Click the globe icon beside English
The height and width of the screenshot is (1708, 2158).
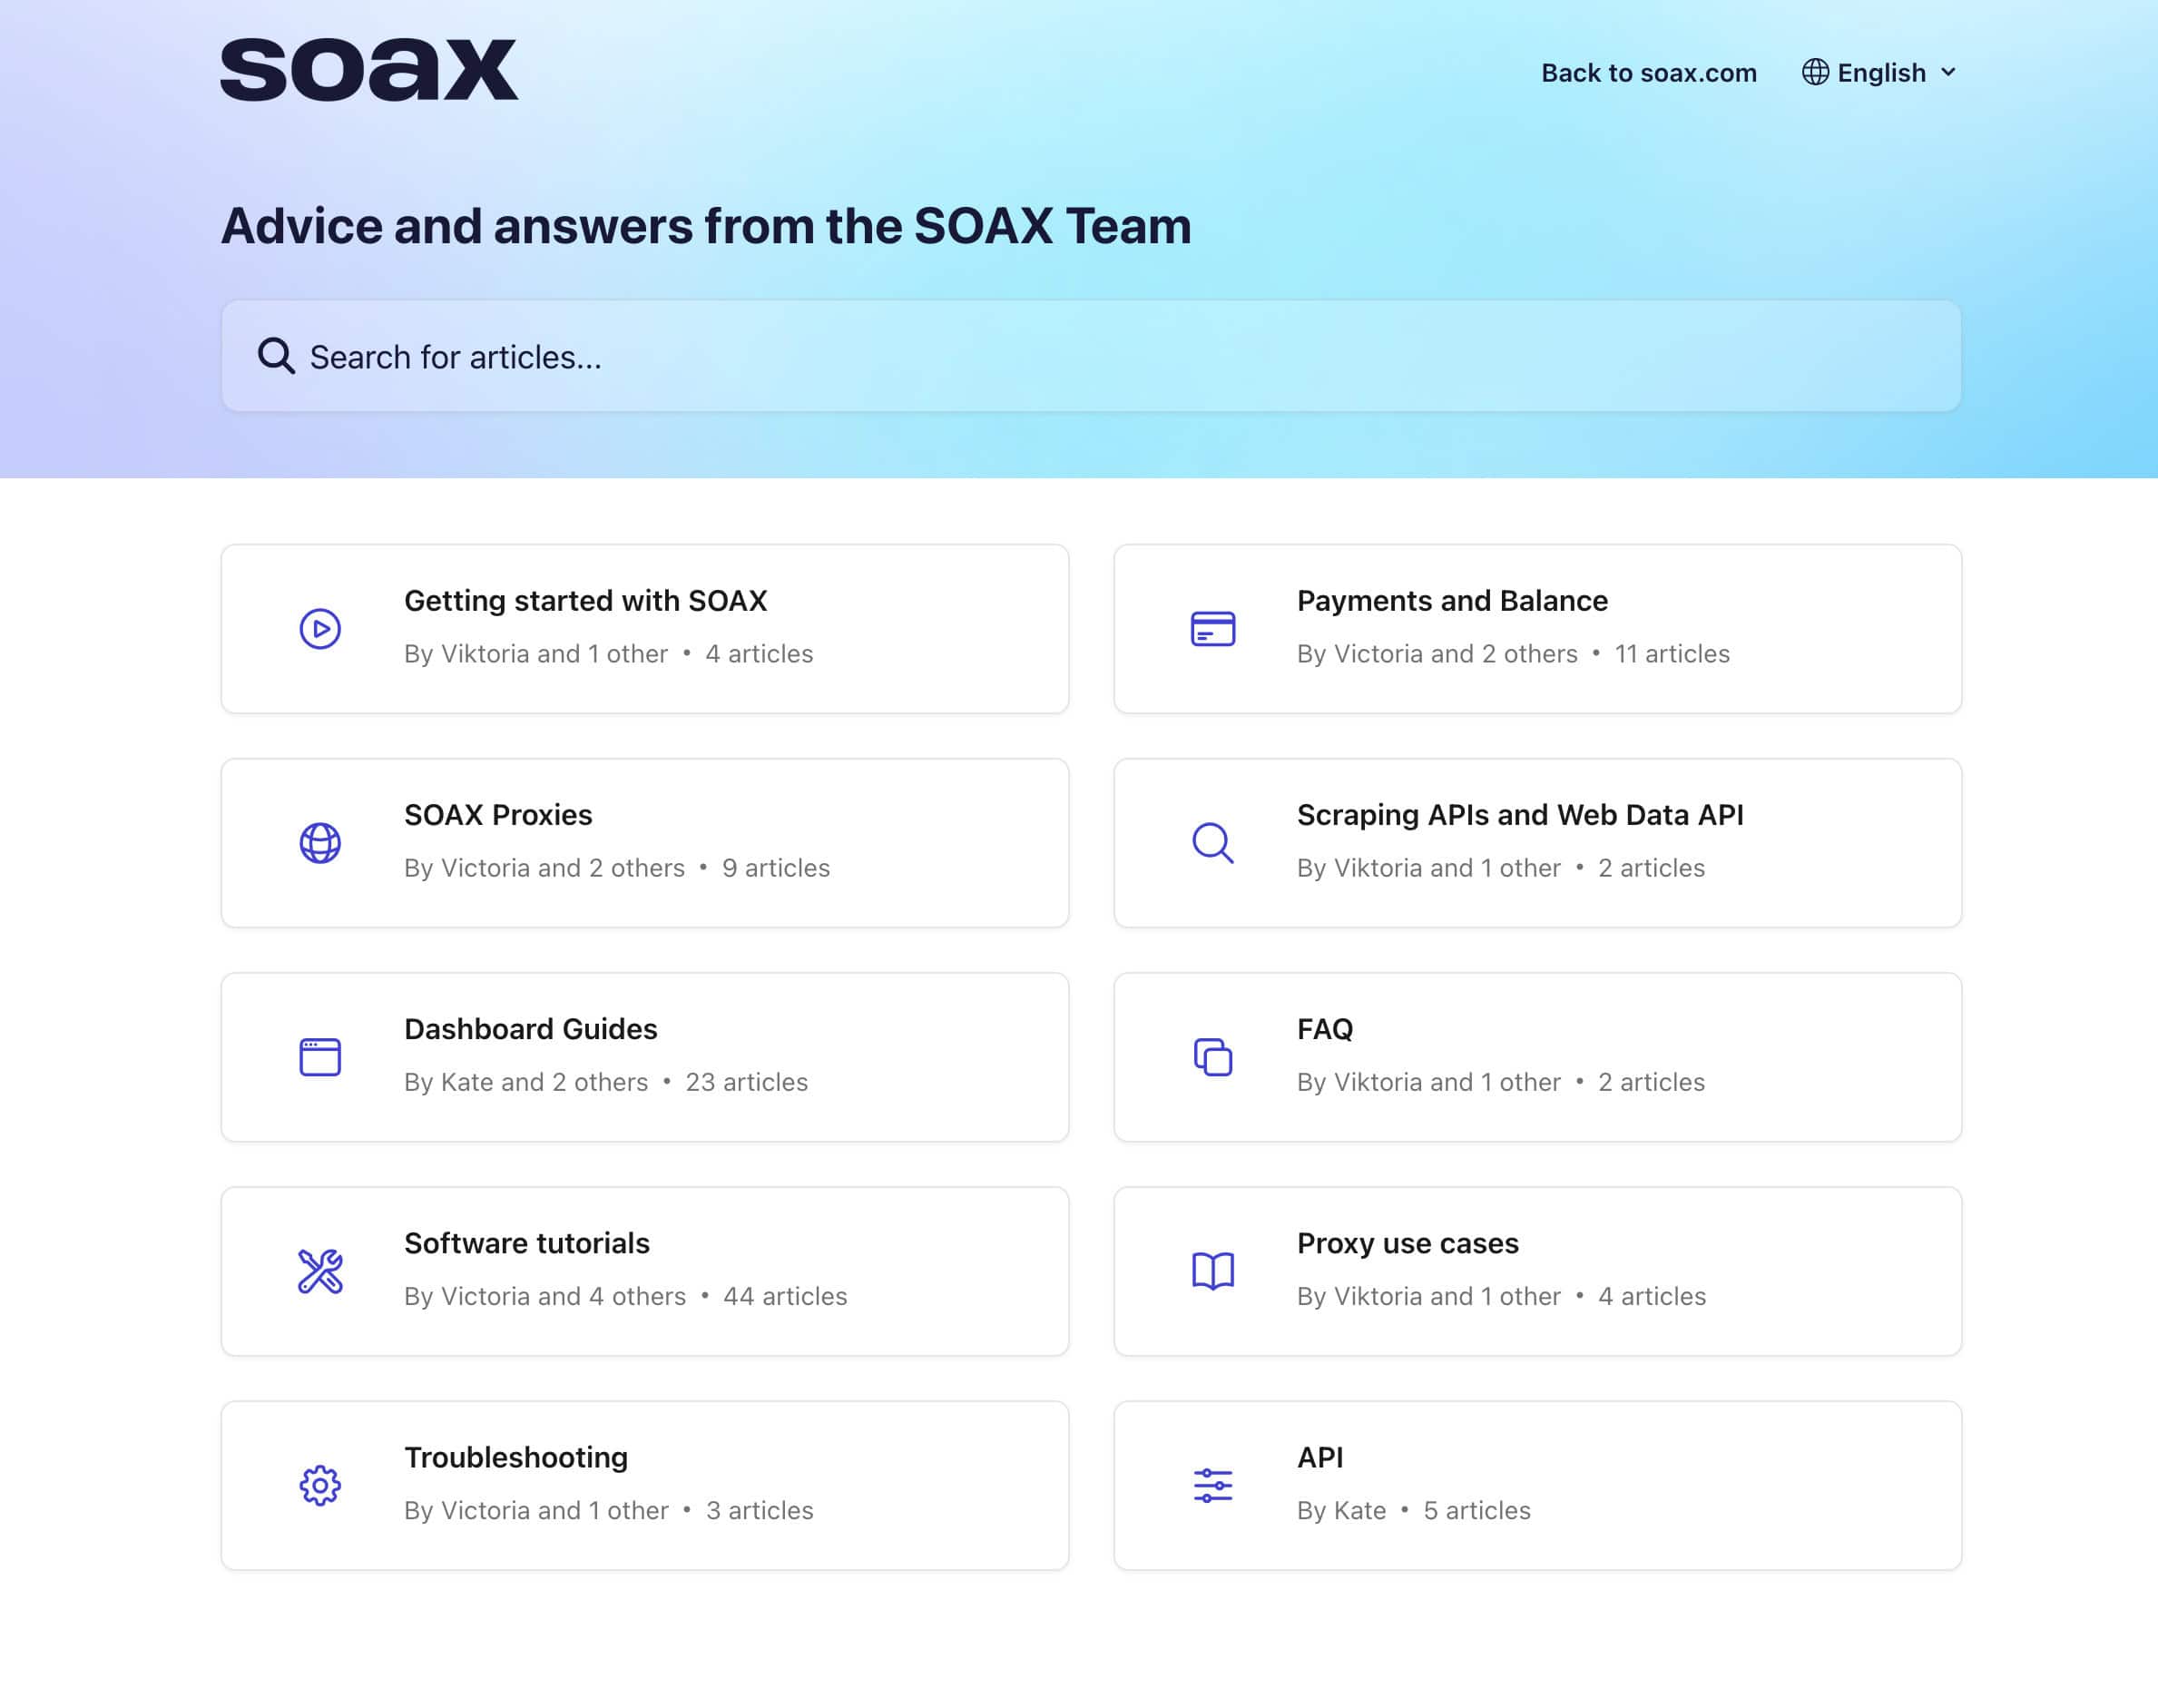[1815, 72]
